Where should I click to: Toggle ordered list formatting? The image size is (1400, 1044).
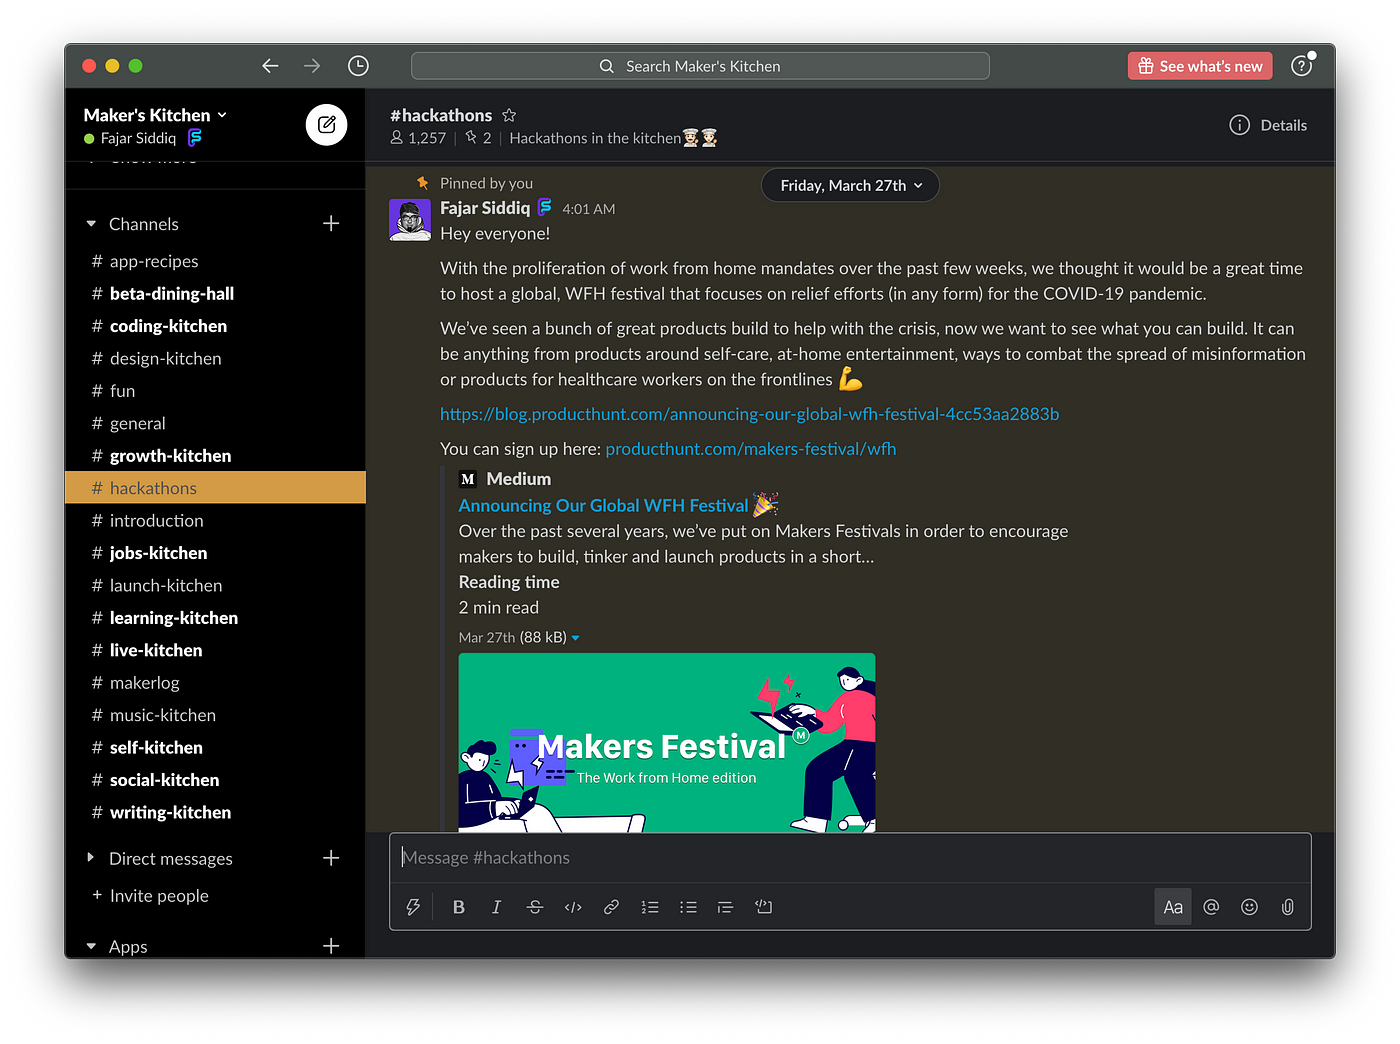(x=650, y=907)
